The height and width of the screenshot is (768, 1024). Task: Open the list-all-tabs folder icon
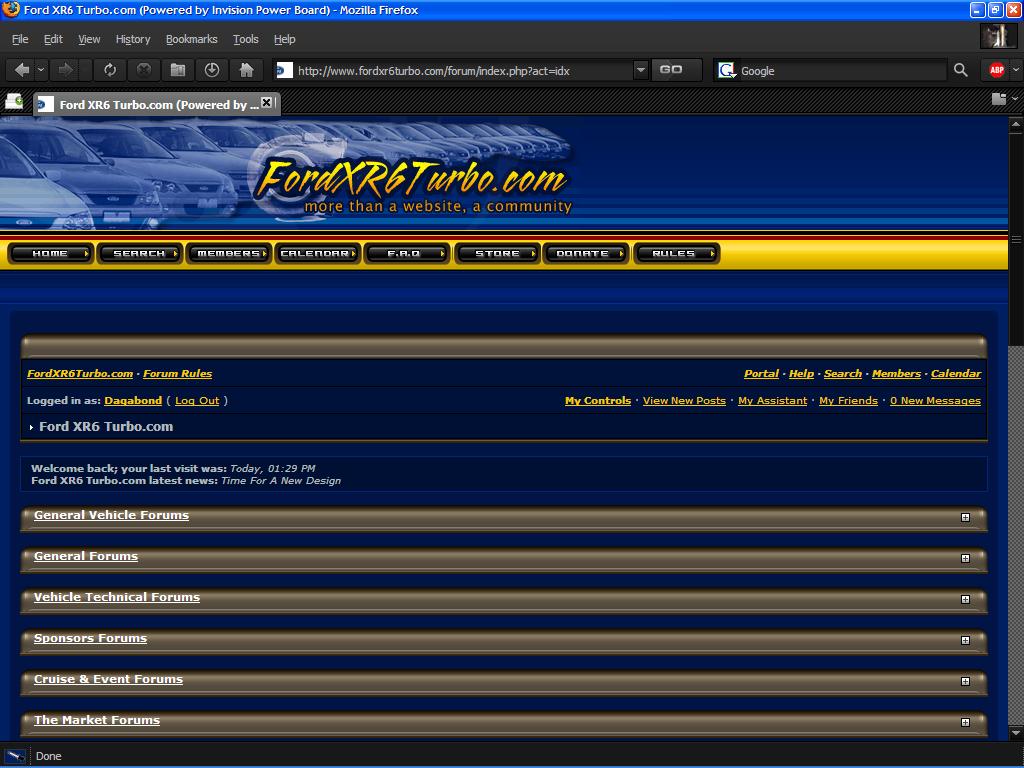(999, 99)
